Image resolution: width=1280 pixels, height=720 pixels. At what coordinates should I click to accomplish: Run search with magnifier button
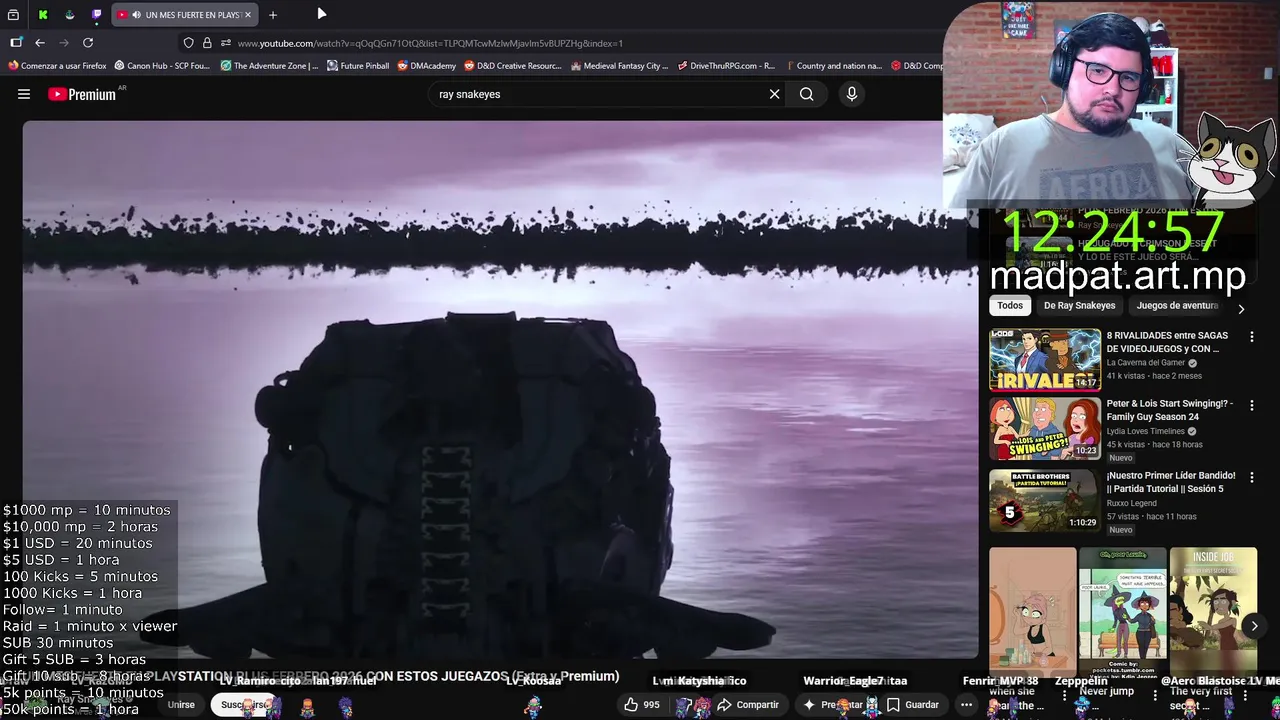tap(806, 94)
